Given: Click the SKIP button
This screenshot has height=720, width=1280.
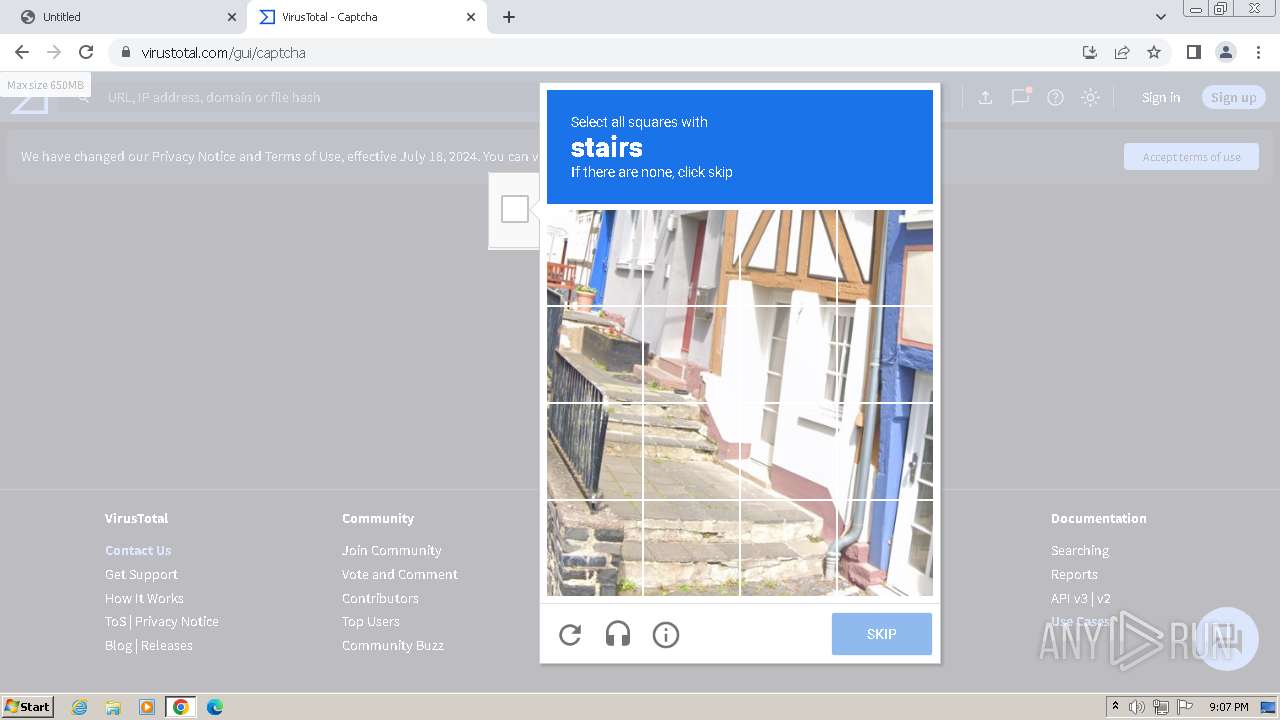Looking at the screenshot, I should pos(882,634).
